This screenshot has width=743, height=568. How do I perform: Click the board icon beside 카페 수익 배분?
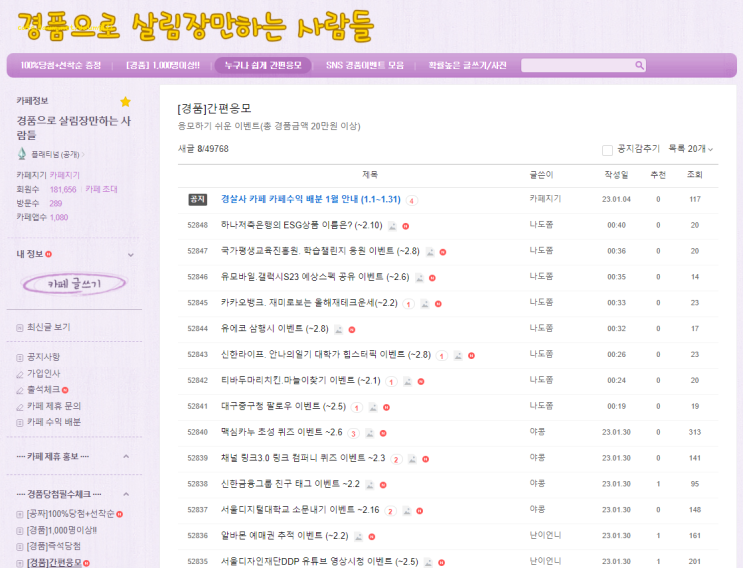[x=20, y=423]
